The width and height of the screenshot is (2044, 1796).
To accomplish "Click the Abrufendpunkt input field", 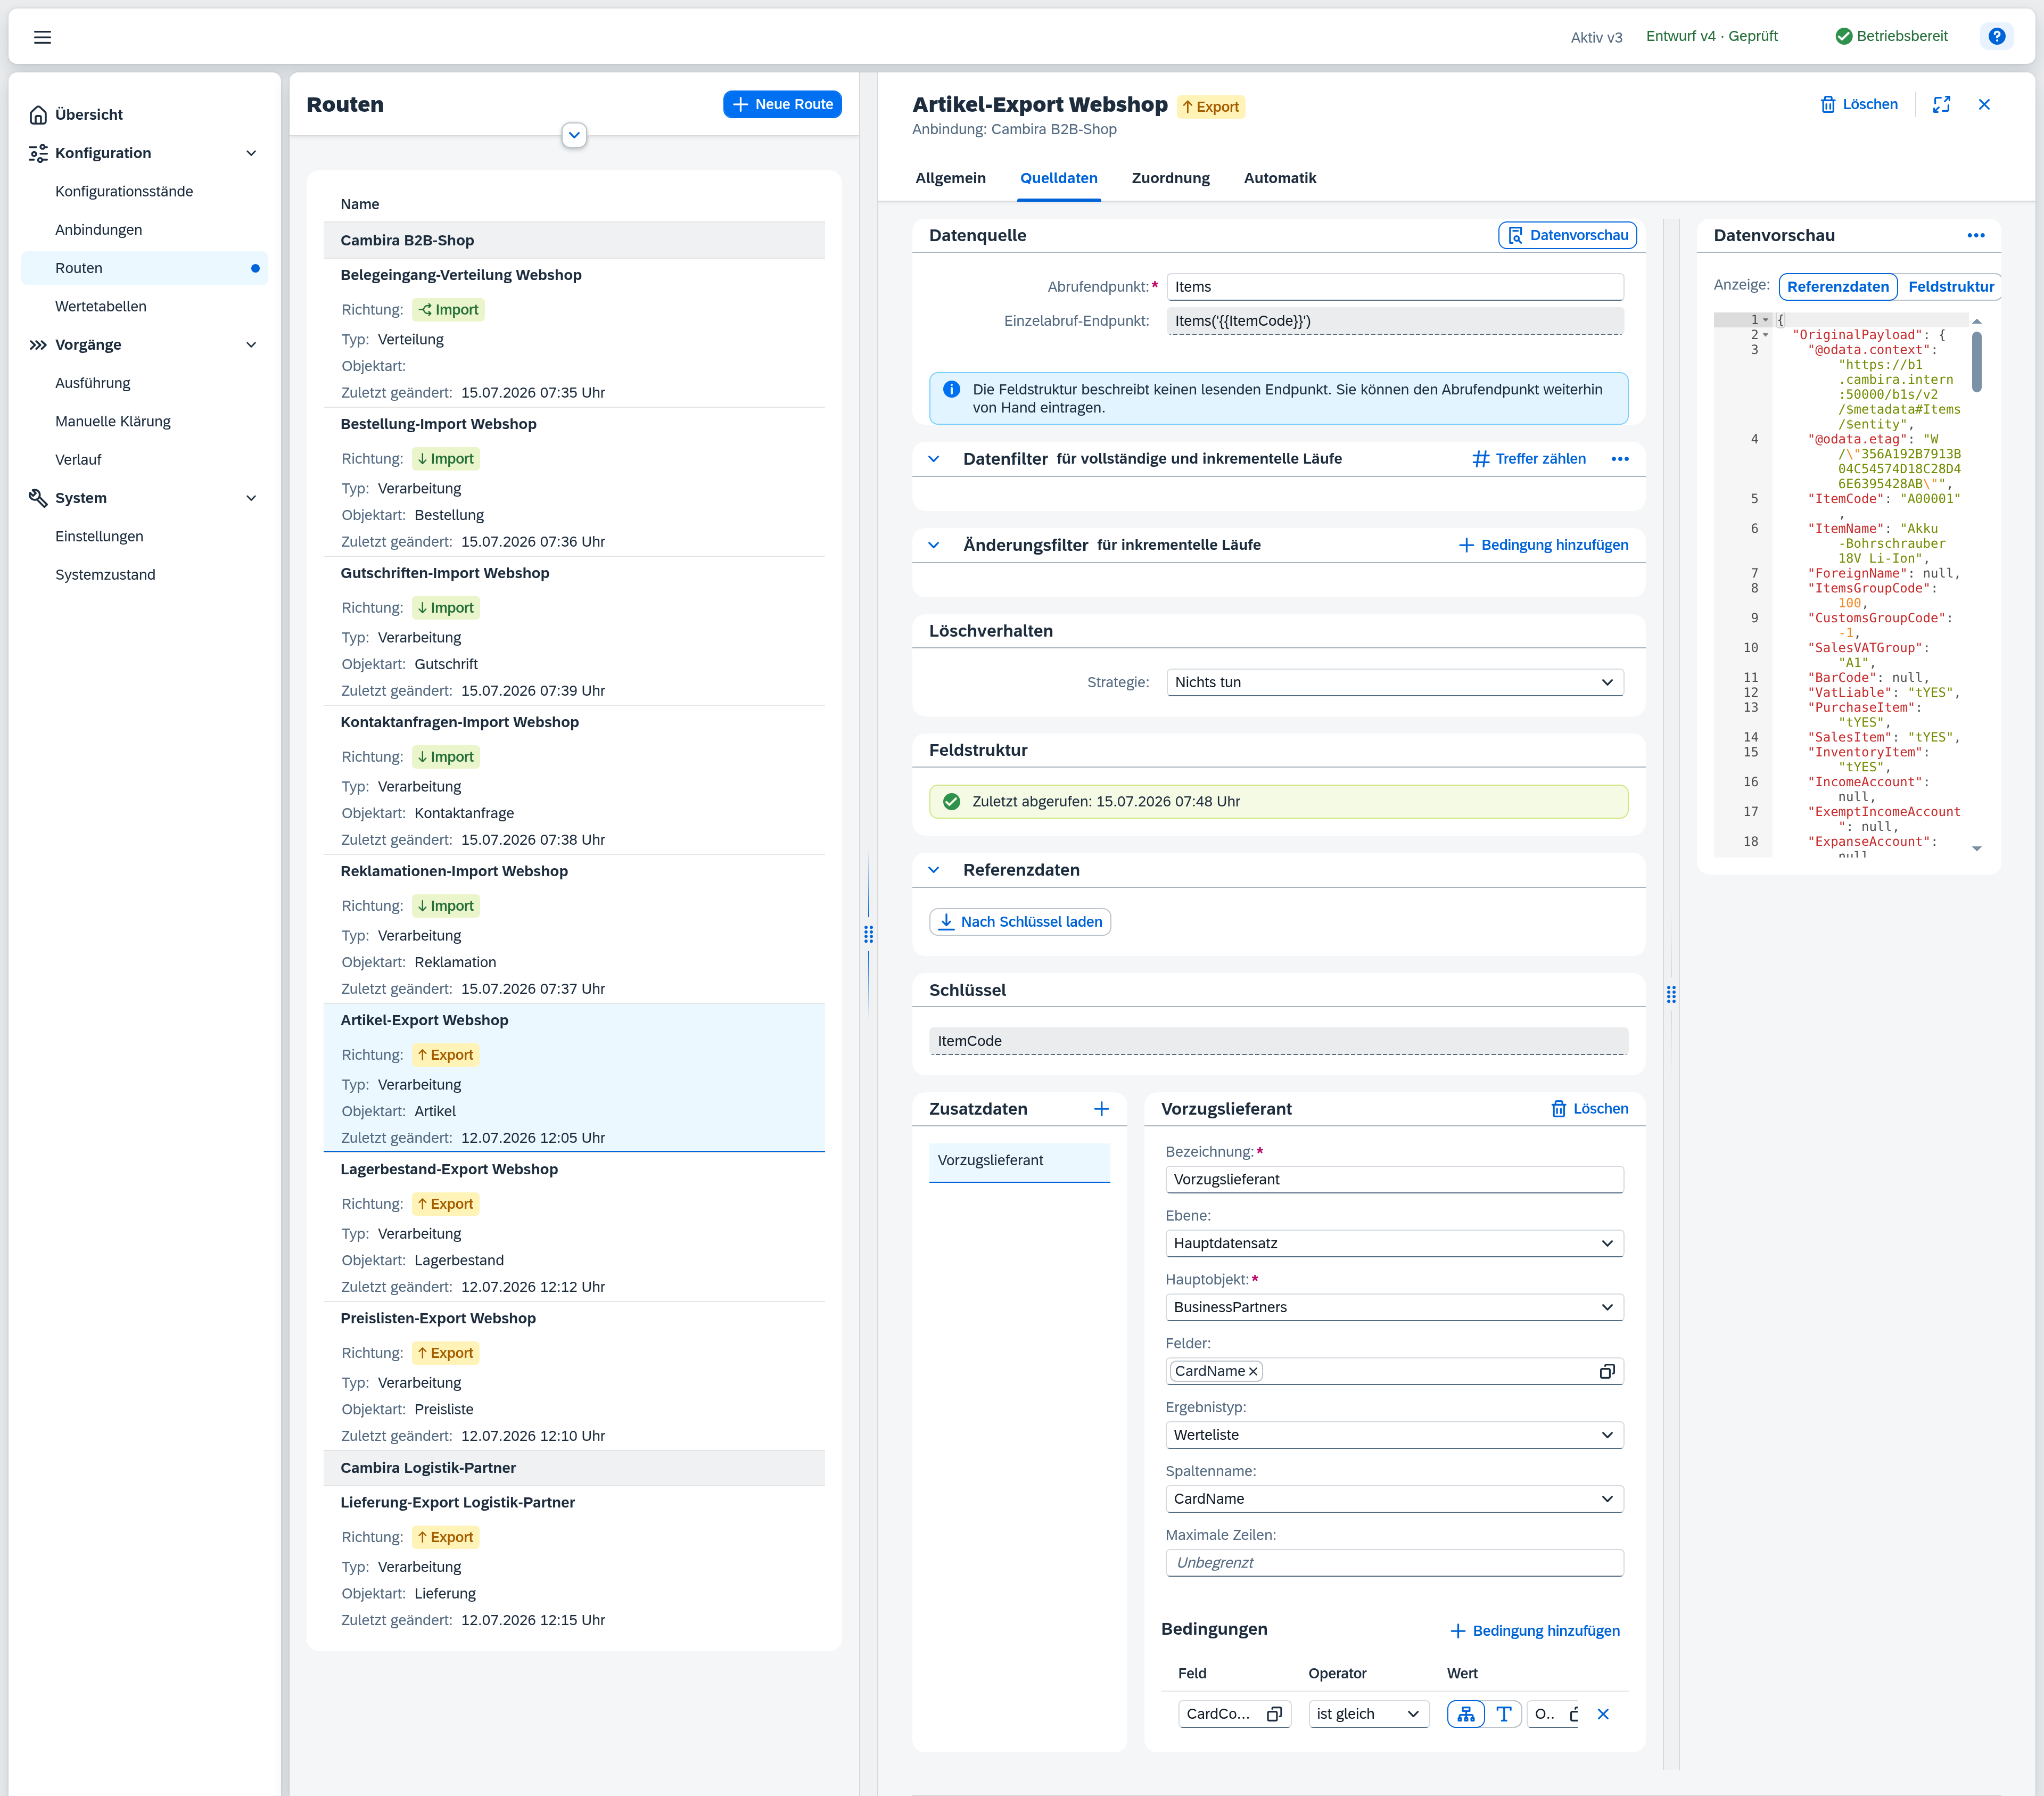I will 1394,286.
